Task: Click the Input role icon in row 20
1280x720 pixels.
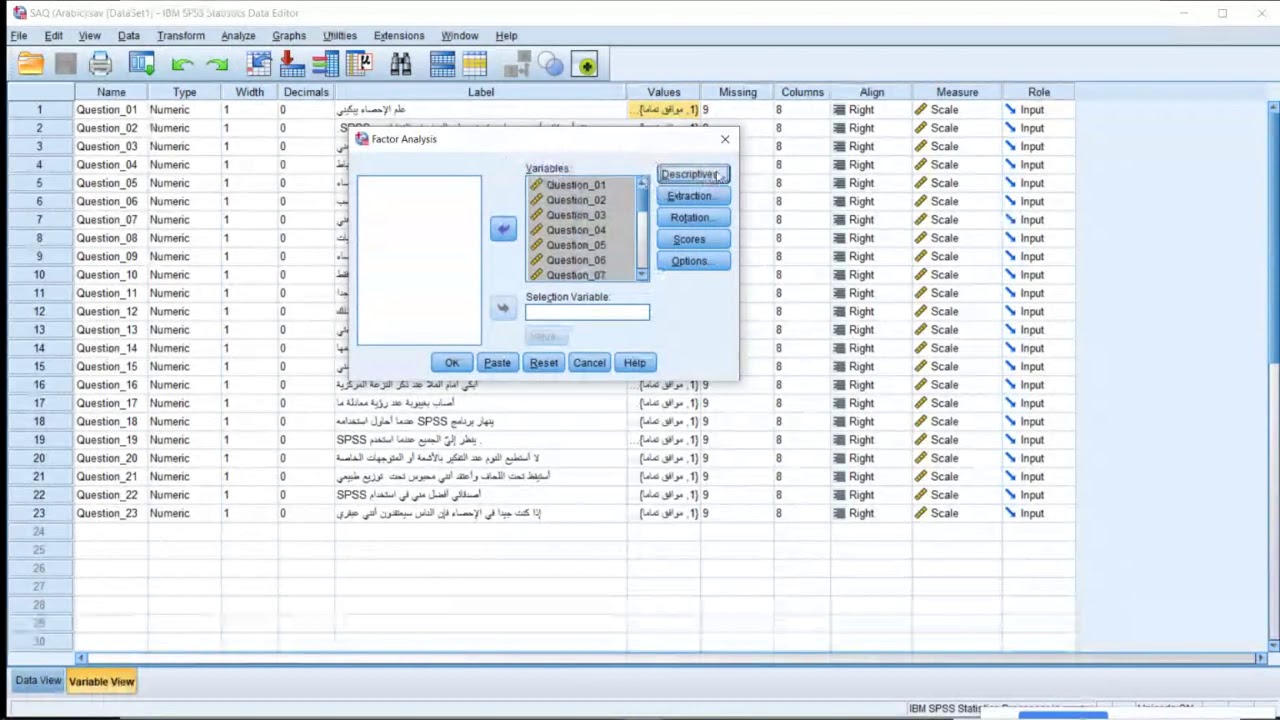Action: click(1010, 458)
